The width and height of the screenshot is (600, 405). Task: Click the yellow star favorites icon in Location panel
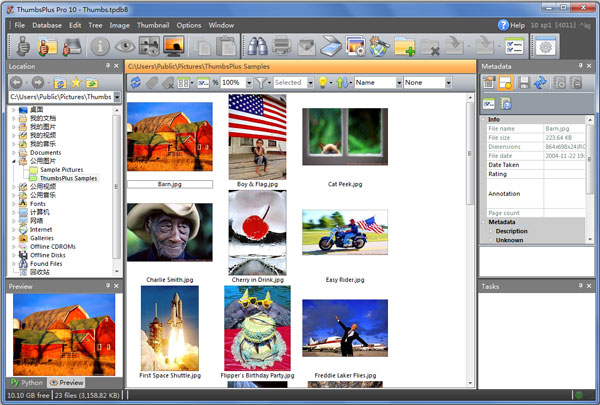[76, 82]
